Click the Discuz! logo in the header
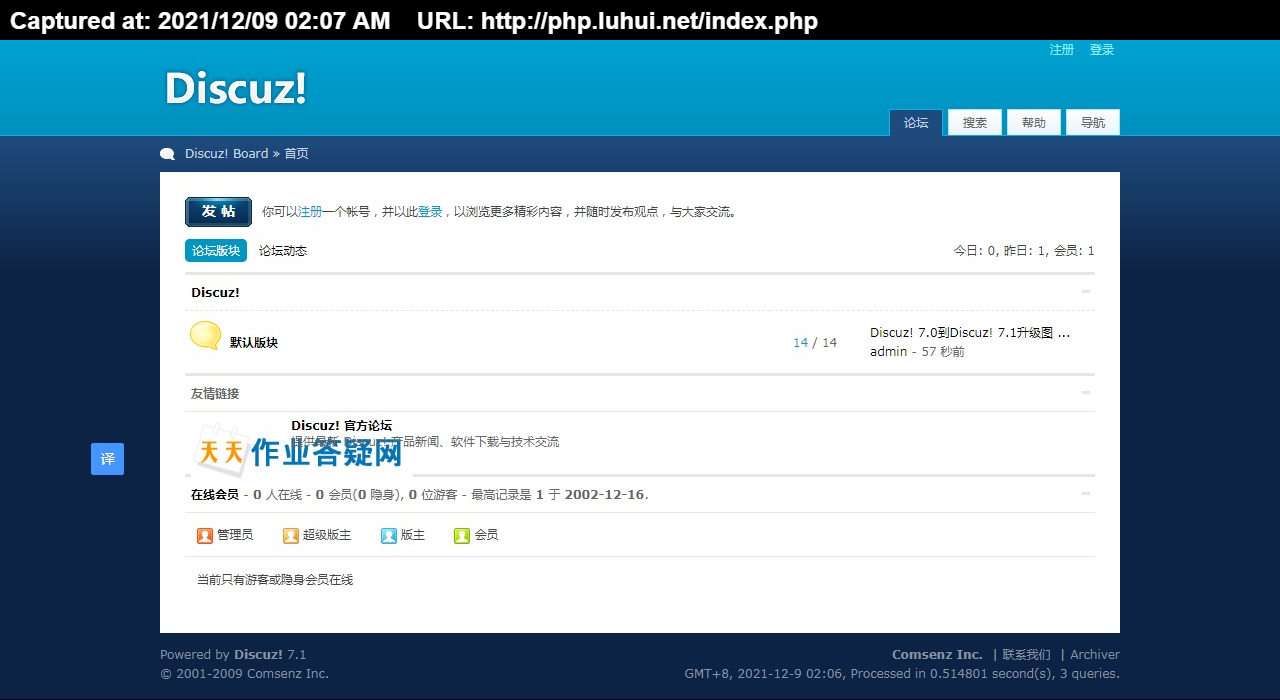1280x700 pixels. click(236, 88)
